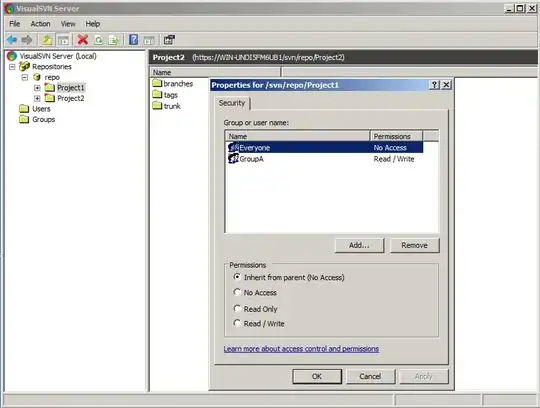The image size is (540, 408).
Task: Click the blue Back arrow toolbar icon
Action: point(12,40)
